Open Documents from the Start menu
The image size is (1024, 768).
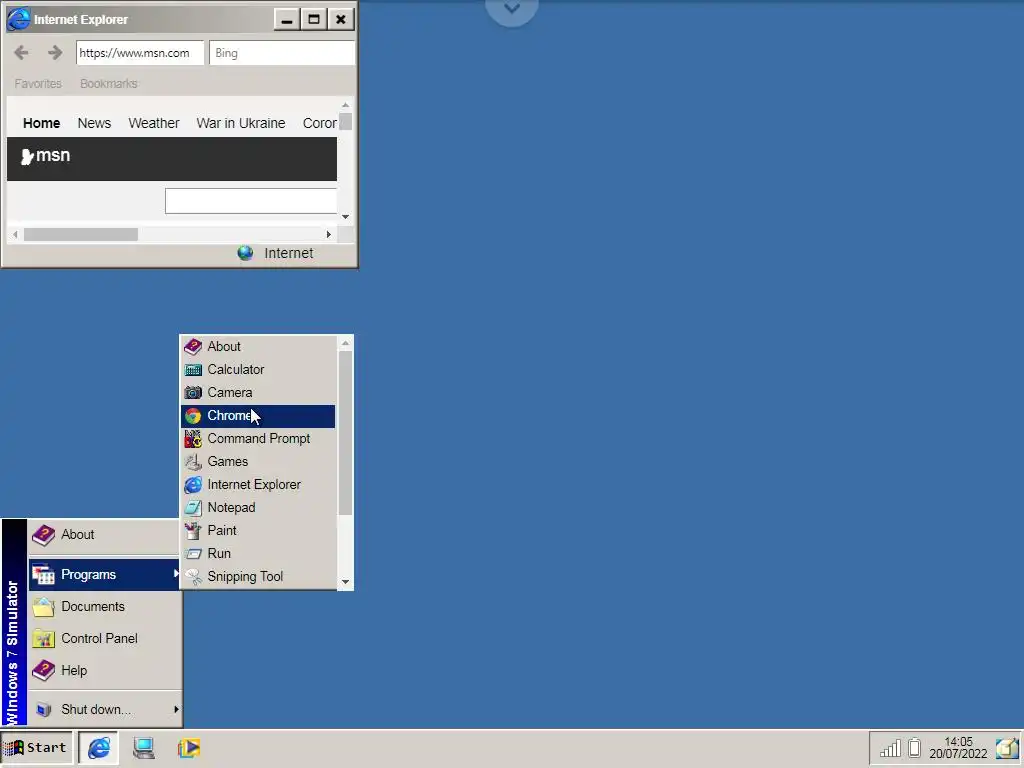(x=104, y=607)
